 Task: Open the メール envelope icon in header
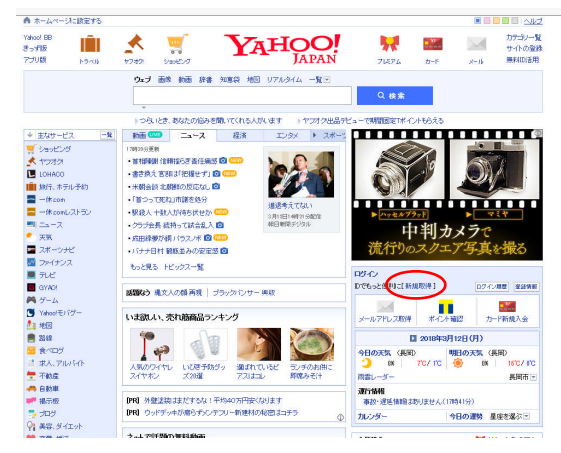click(476, 44)
